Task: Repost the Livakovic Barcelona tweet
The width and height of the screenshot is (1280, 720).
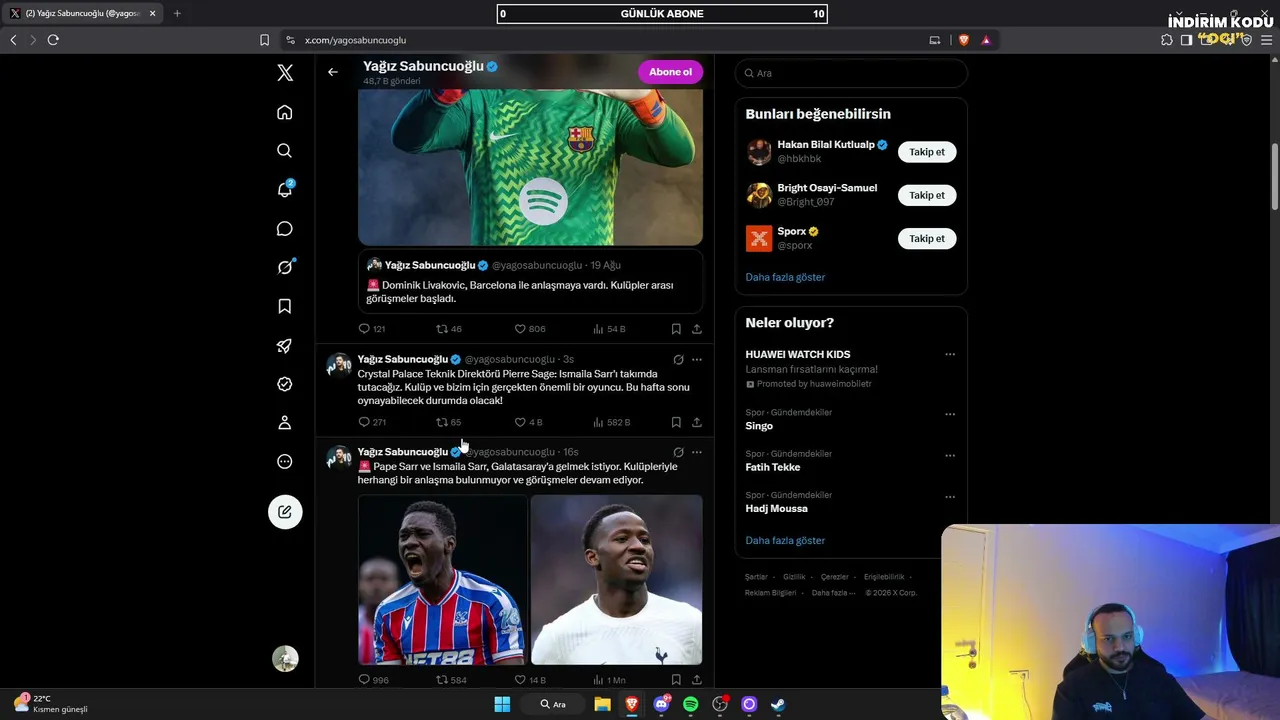Action: [448, 329]
